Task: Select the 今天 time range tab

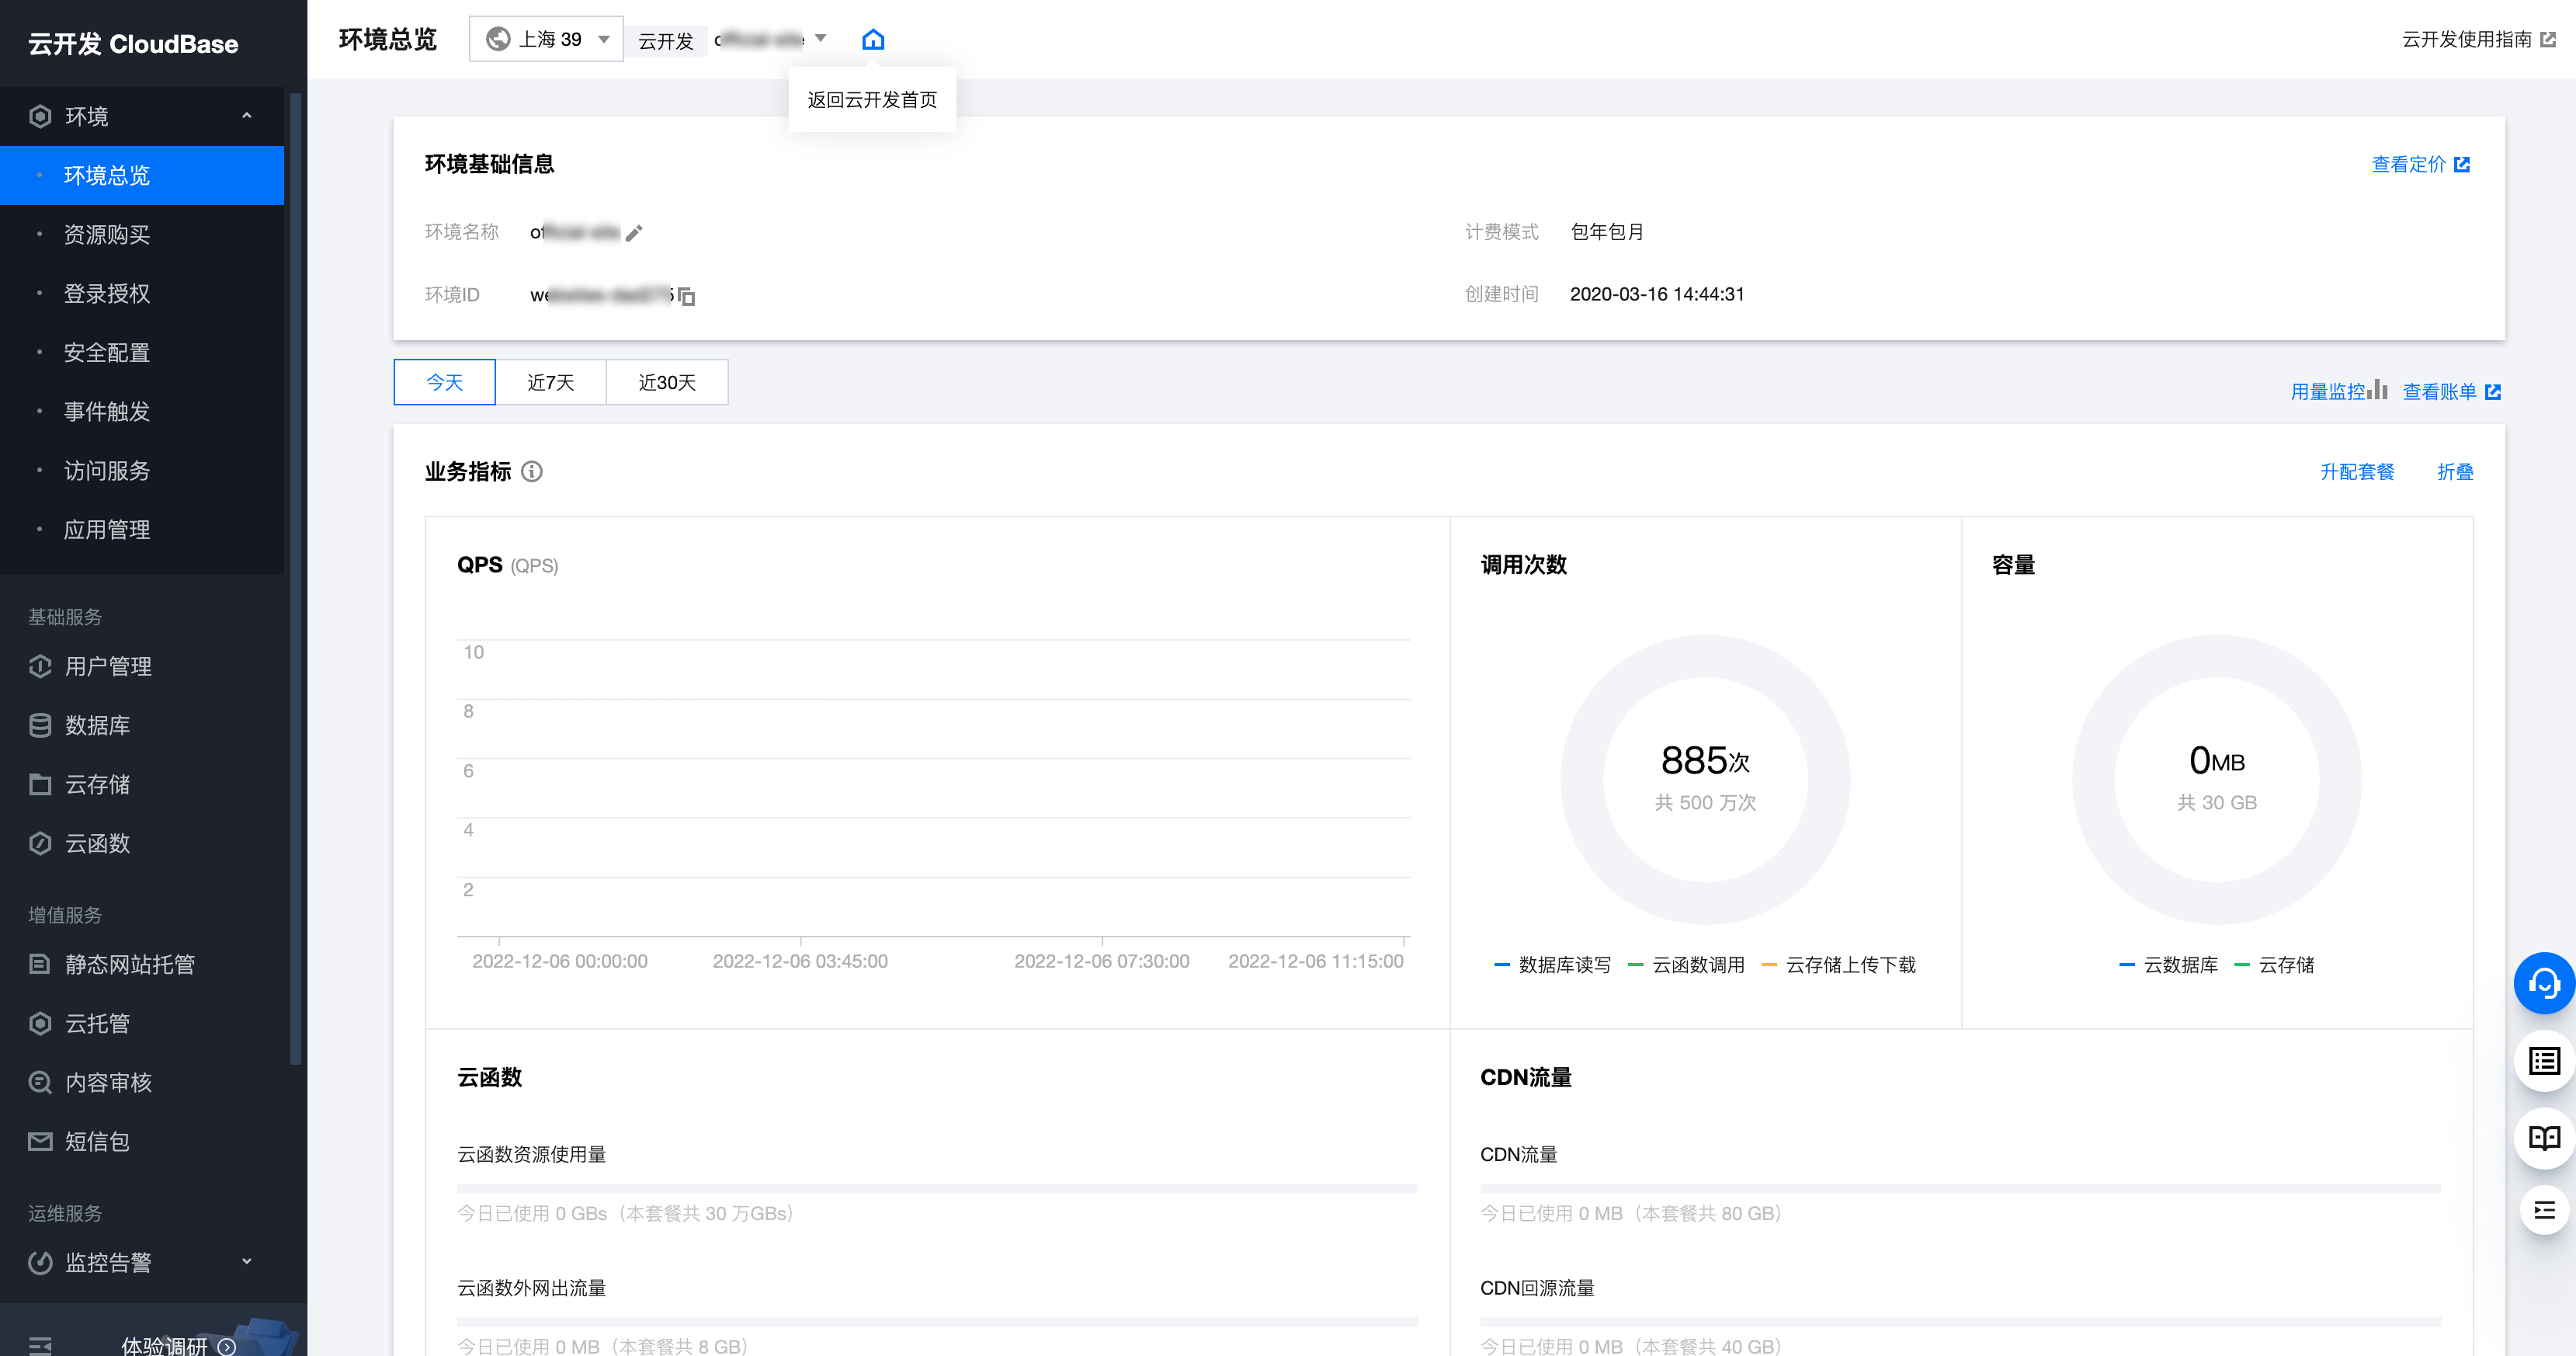Action: pyautogui.click(x=445, y=382)
